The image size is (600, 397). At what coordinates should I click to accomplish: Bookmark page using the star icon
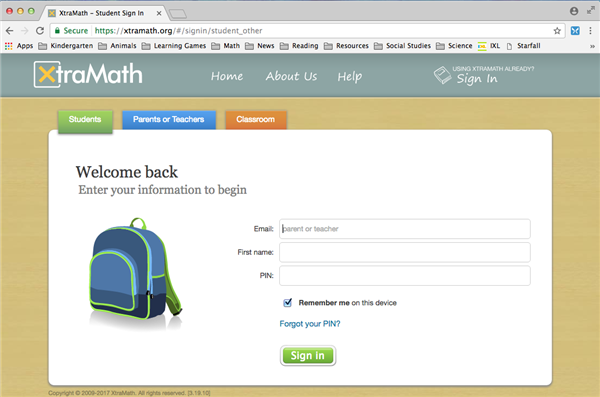557,31
